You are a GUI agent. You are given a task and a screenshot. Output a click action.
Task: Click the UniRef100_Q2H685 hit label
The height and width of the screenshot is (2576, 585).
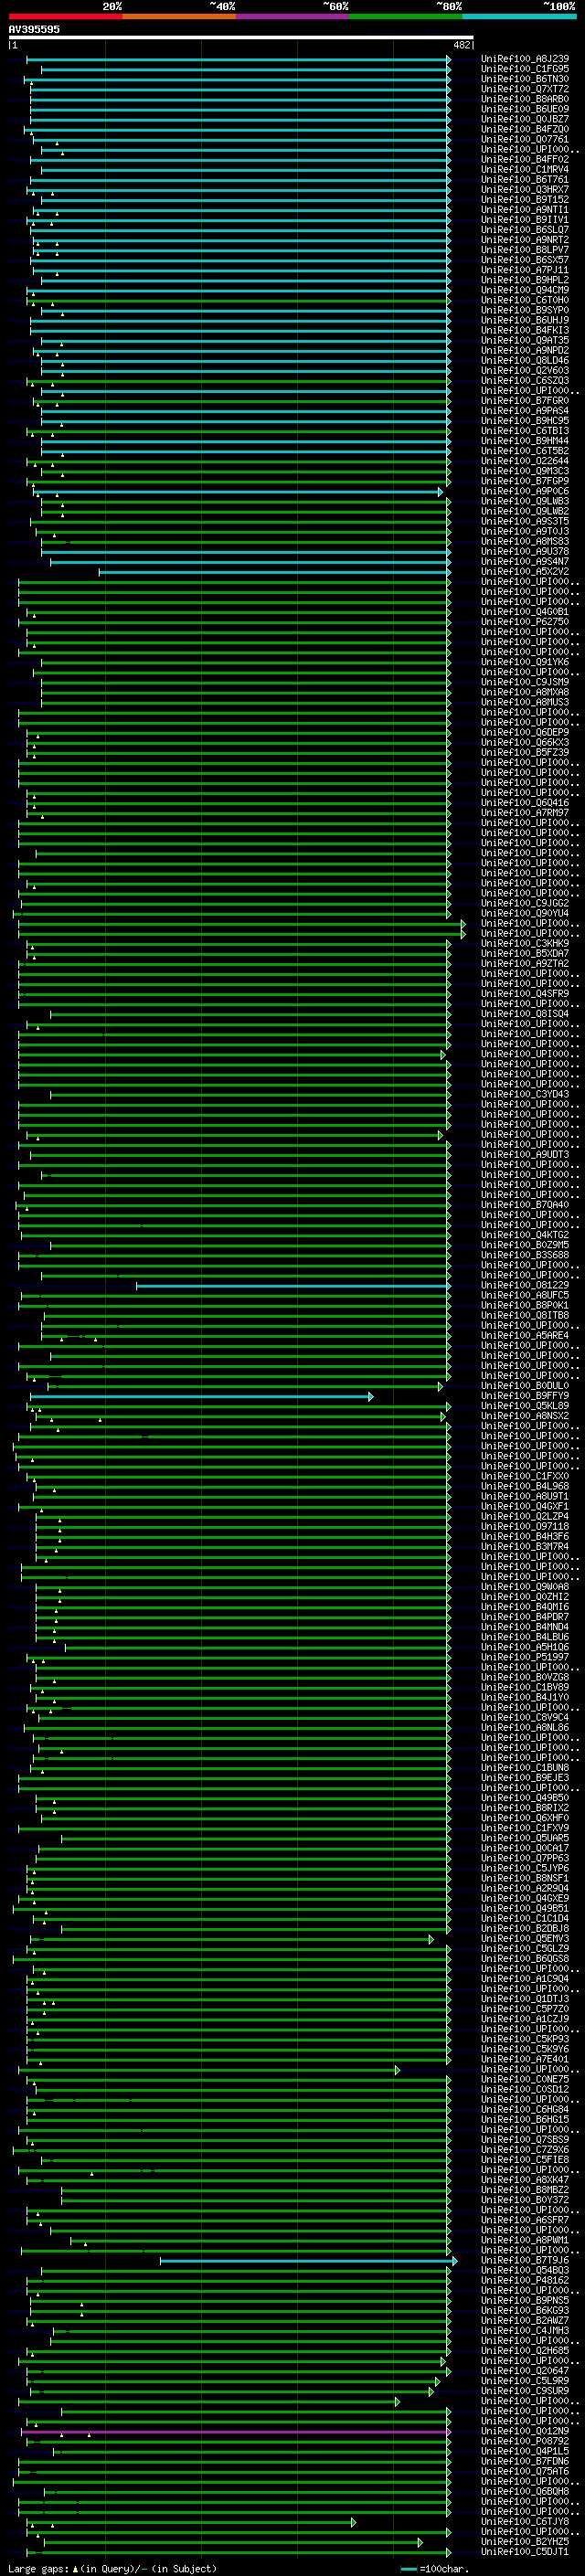(x=525, y=2351)
